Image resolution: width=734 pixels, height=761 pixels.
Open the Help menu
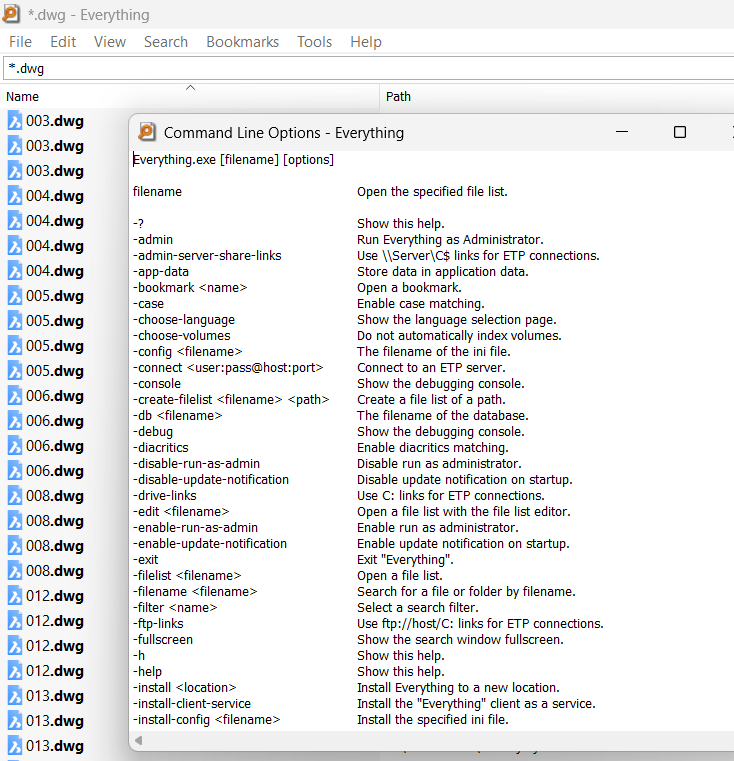coord(366,42)
